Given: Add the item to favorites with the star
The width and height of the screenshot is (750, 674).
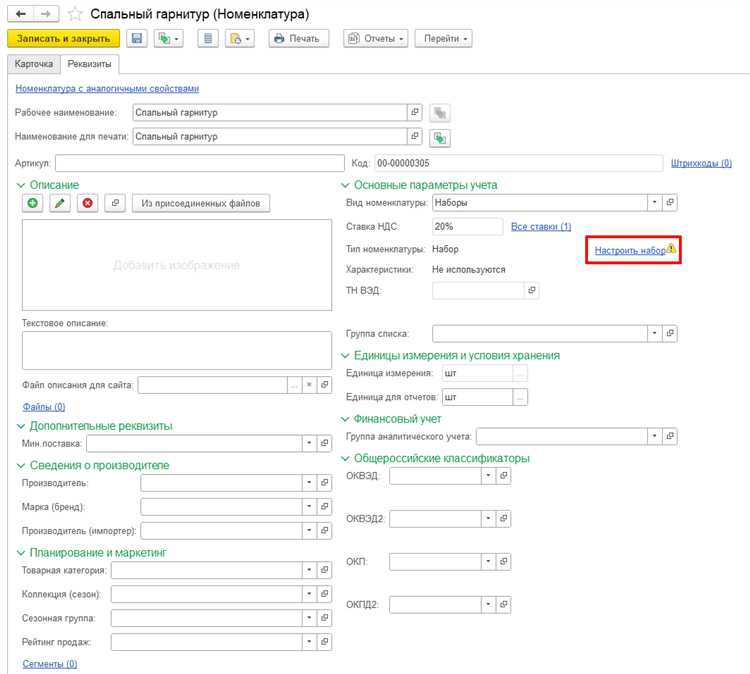Looking at the screenshot, I should [x=75, y=14].
